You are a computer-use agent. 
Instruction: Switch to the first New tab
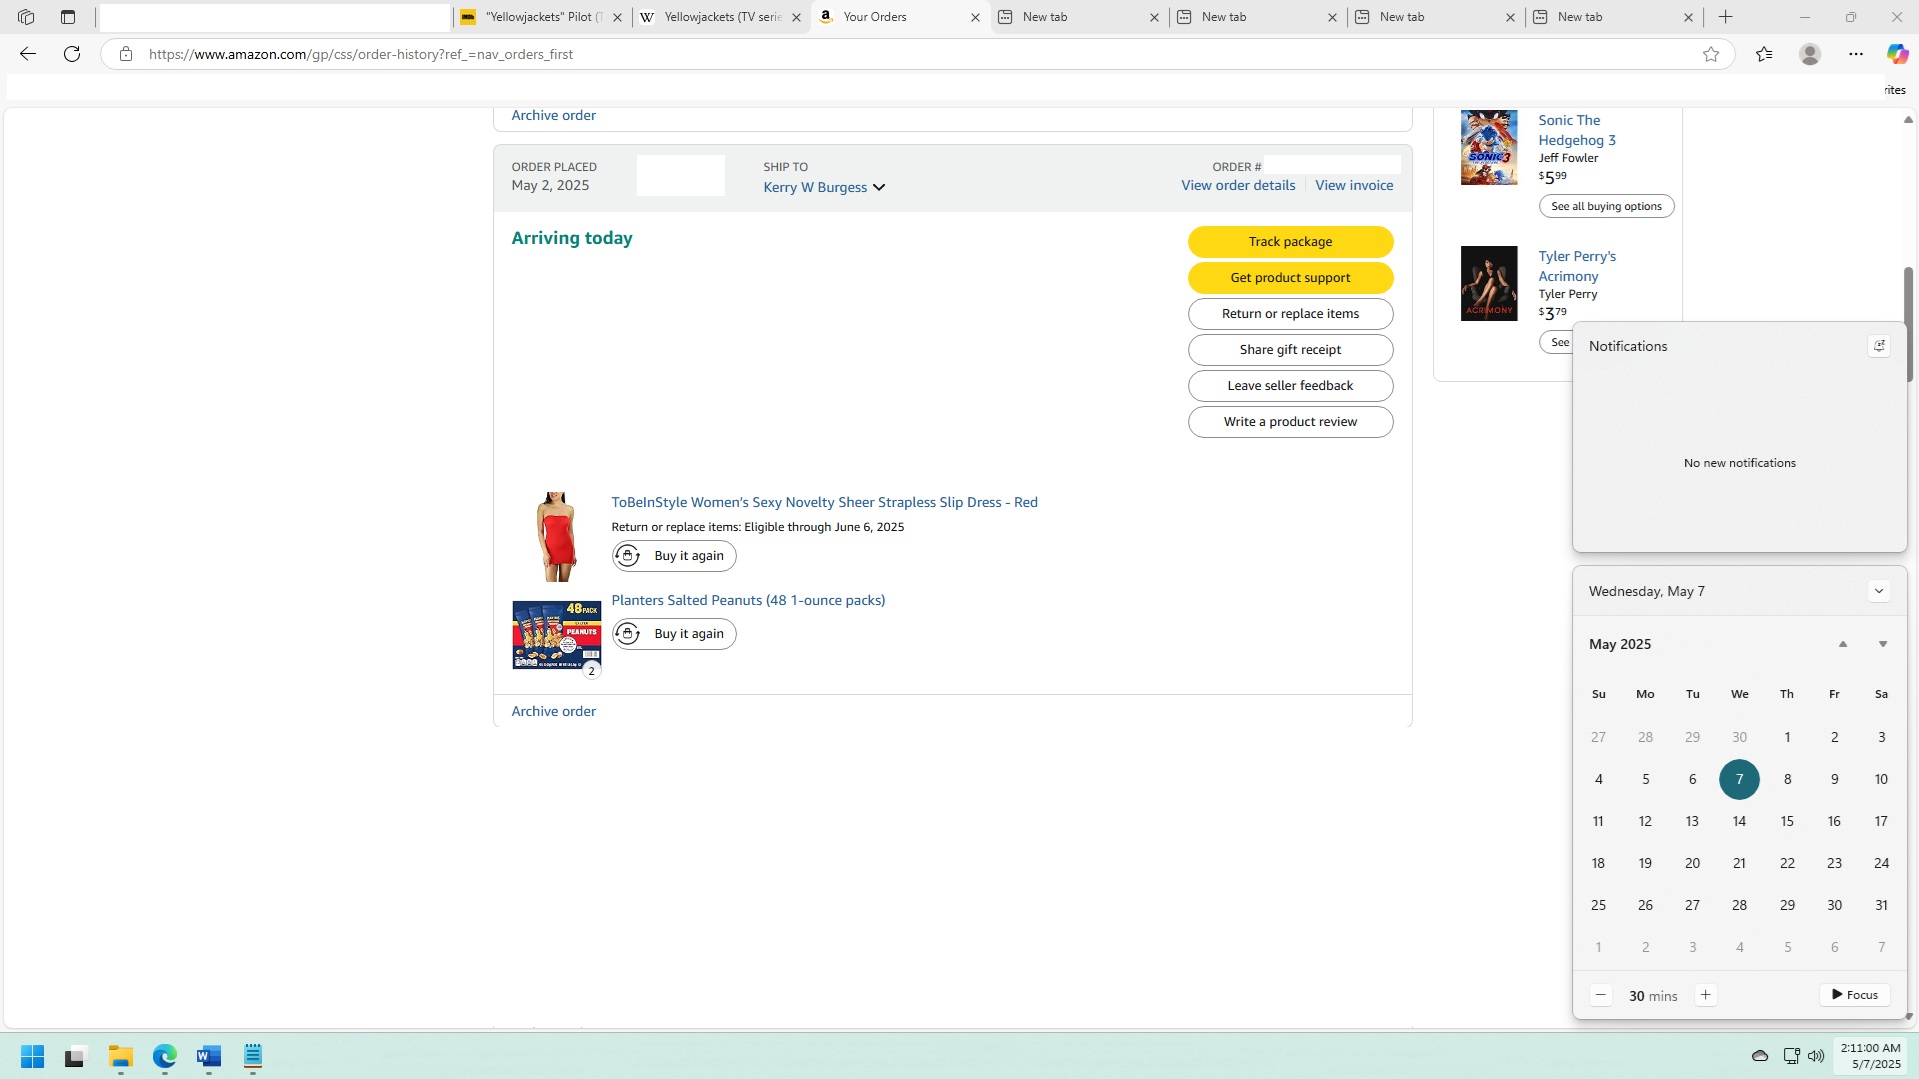coord(1078,17)
